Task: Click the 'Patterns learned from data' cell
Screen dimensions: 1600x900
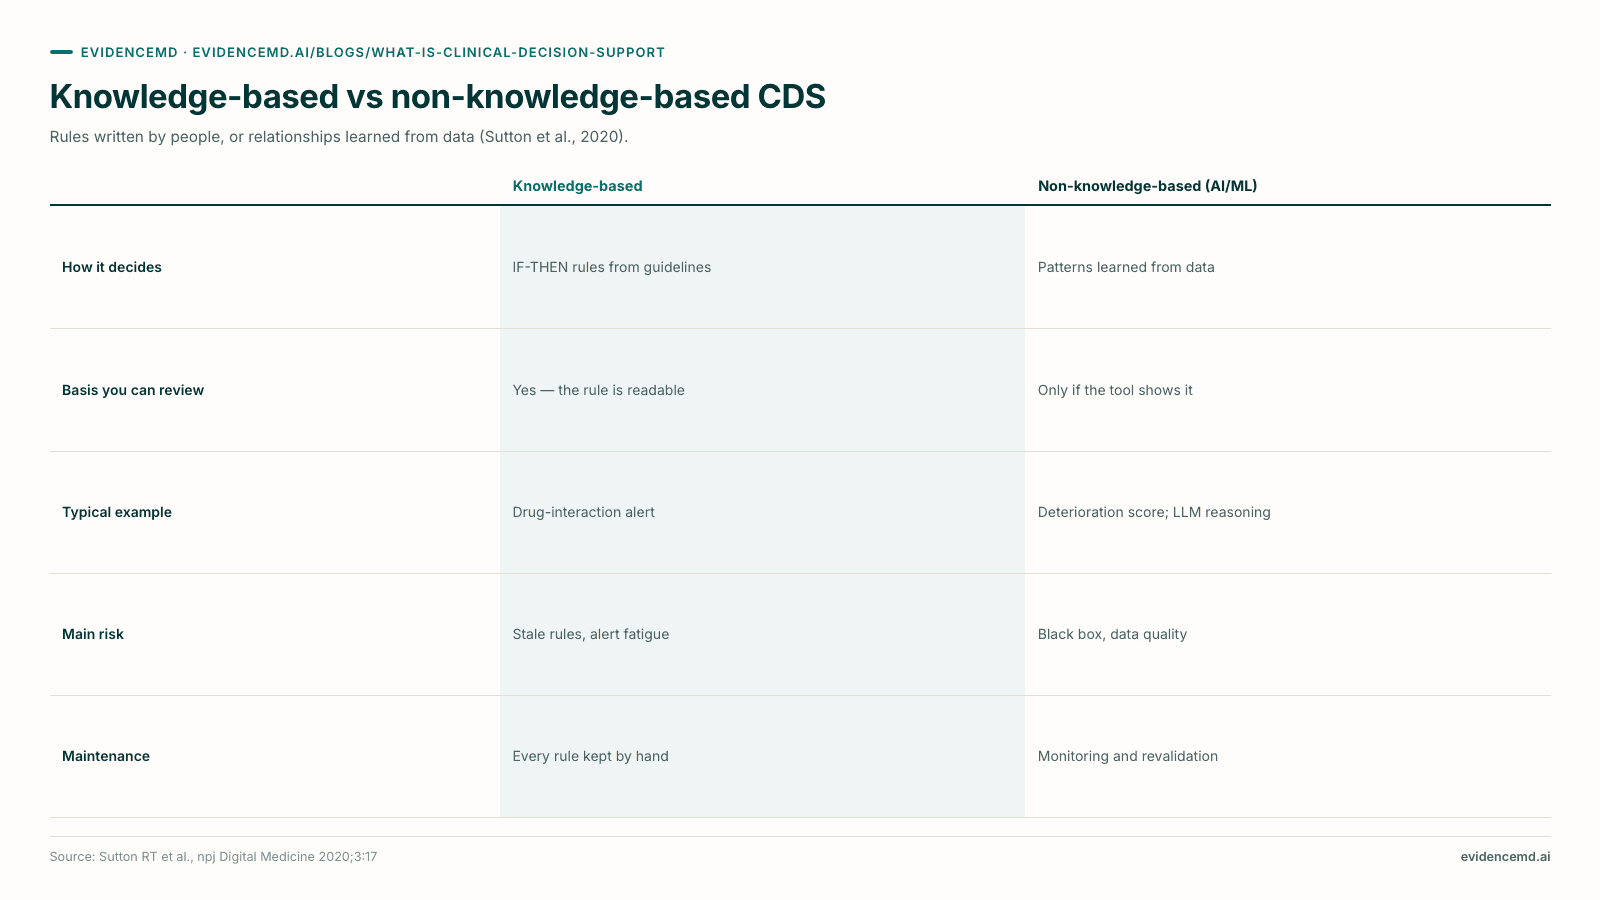Action: [x=1126, y=267]
